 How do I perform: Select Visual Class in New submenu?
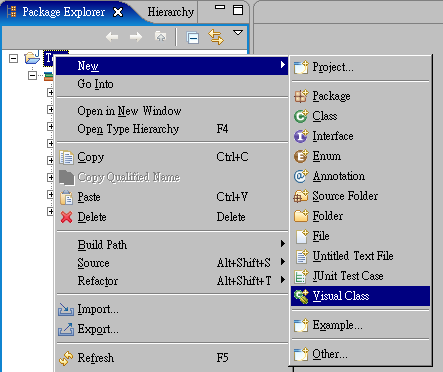(x=361, y=296)
